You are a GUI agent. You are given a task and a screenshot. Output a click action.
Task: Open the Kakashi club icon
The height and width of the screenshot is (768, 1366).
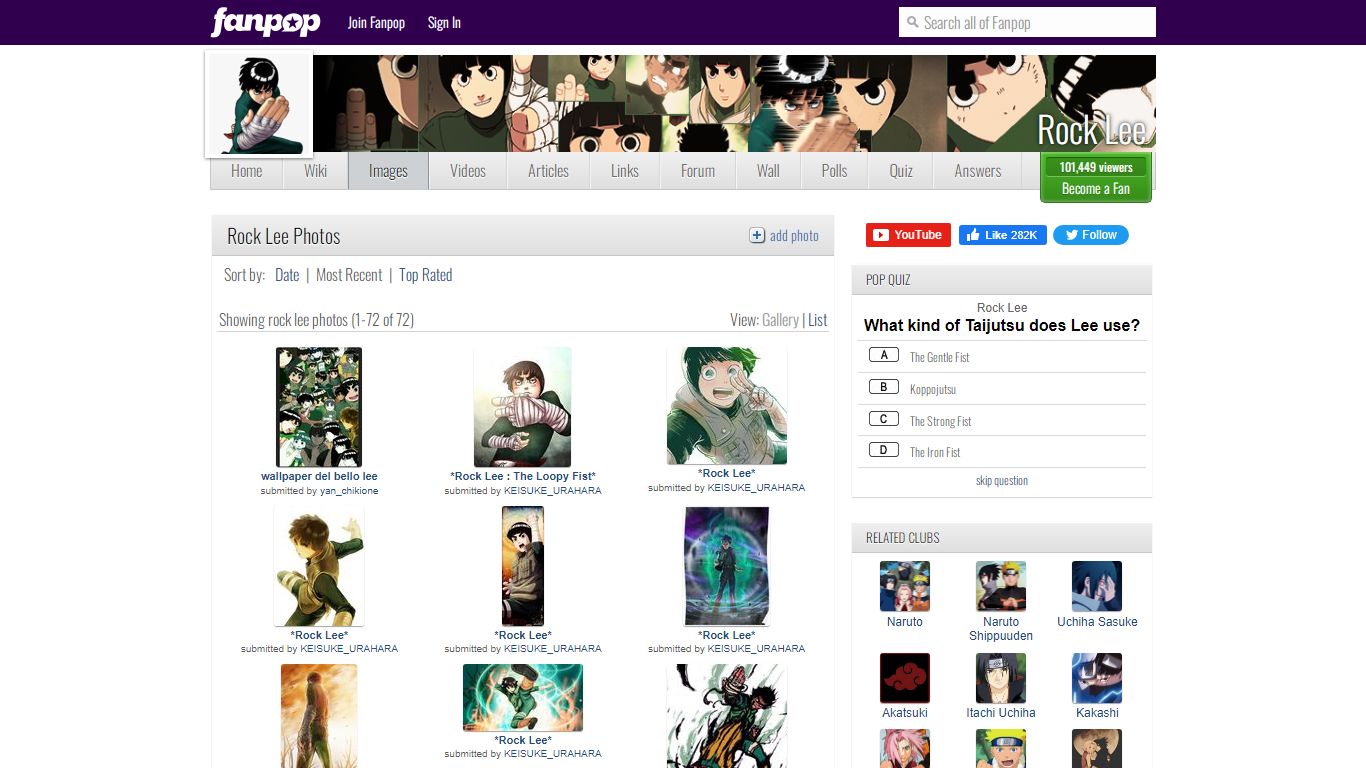click(1097, 678)
